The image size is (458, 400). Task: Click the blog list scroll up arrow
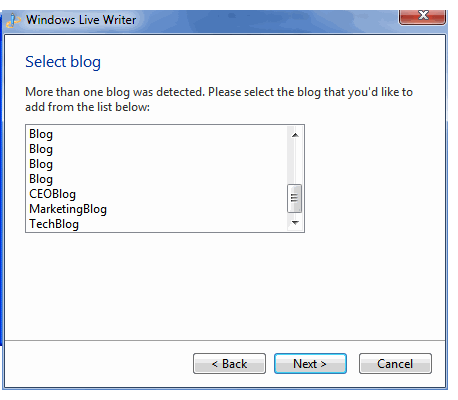click(295, 135)
